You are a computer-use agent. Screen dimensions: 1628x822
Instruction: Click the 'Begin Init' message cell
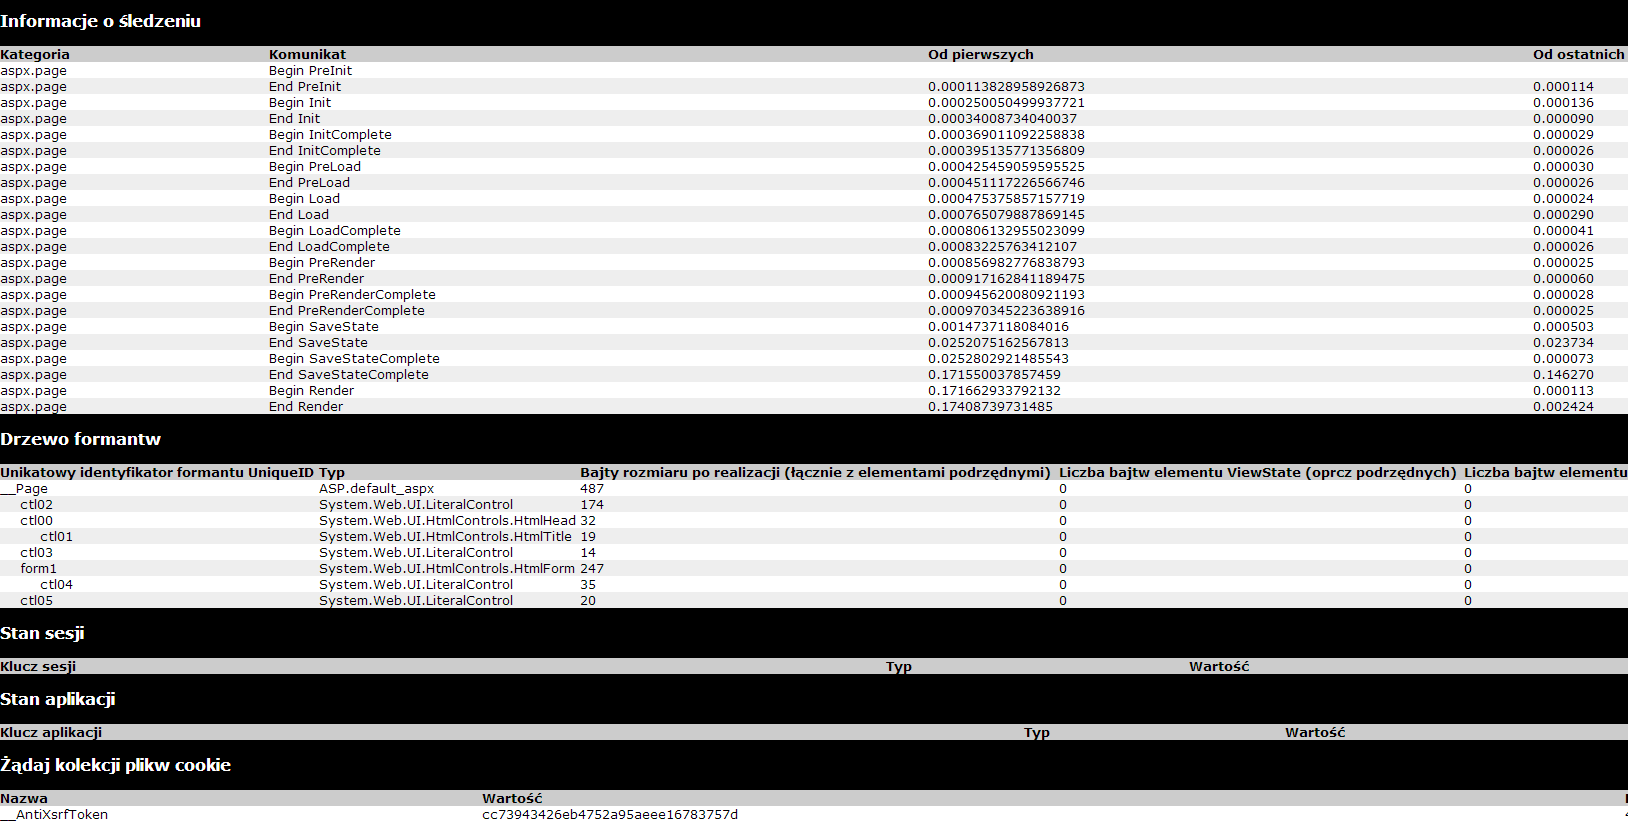coord(300,103)
